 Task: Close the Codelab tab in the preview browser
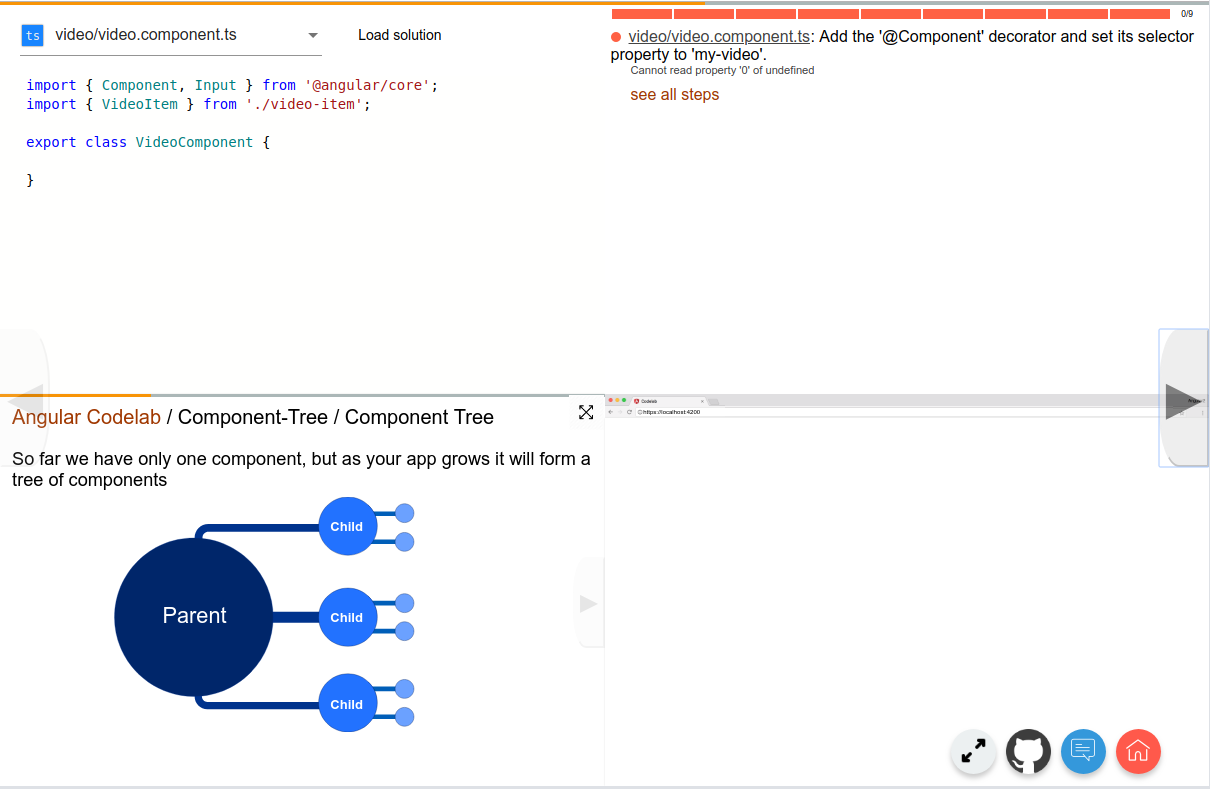tap(702, 401)
